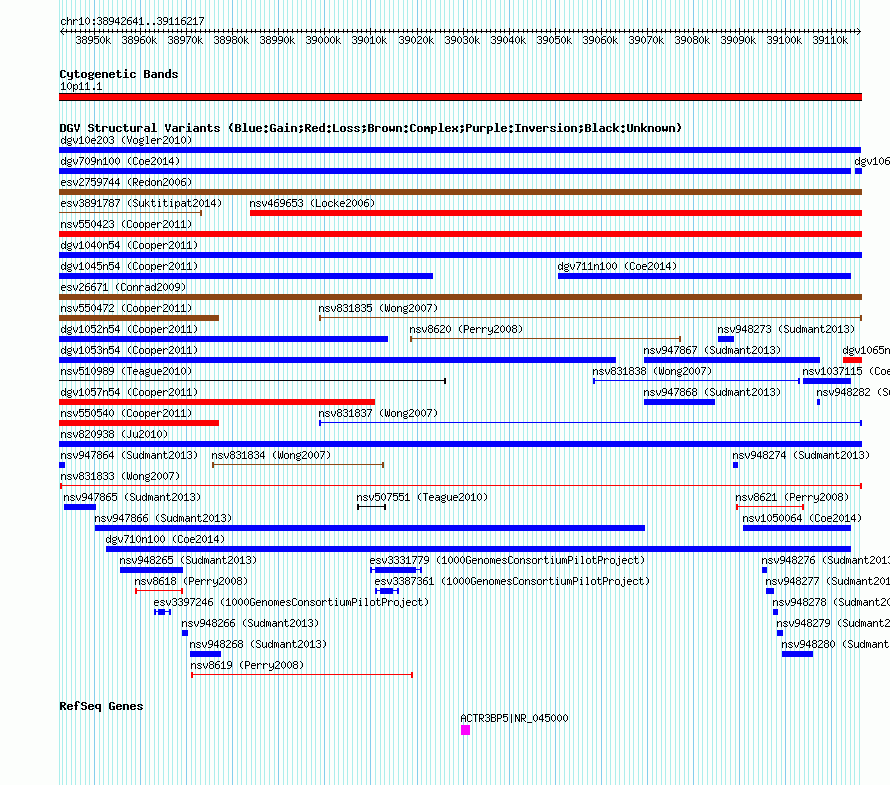Image resolution: width=890 pixels, height=785 pixels.
Task: Select nsv831837 (Wong2007) variant label
Action: tap(378, 413)
